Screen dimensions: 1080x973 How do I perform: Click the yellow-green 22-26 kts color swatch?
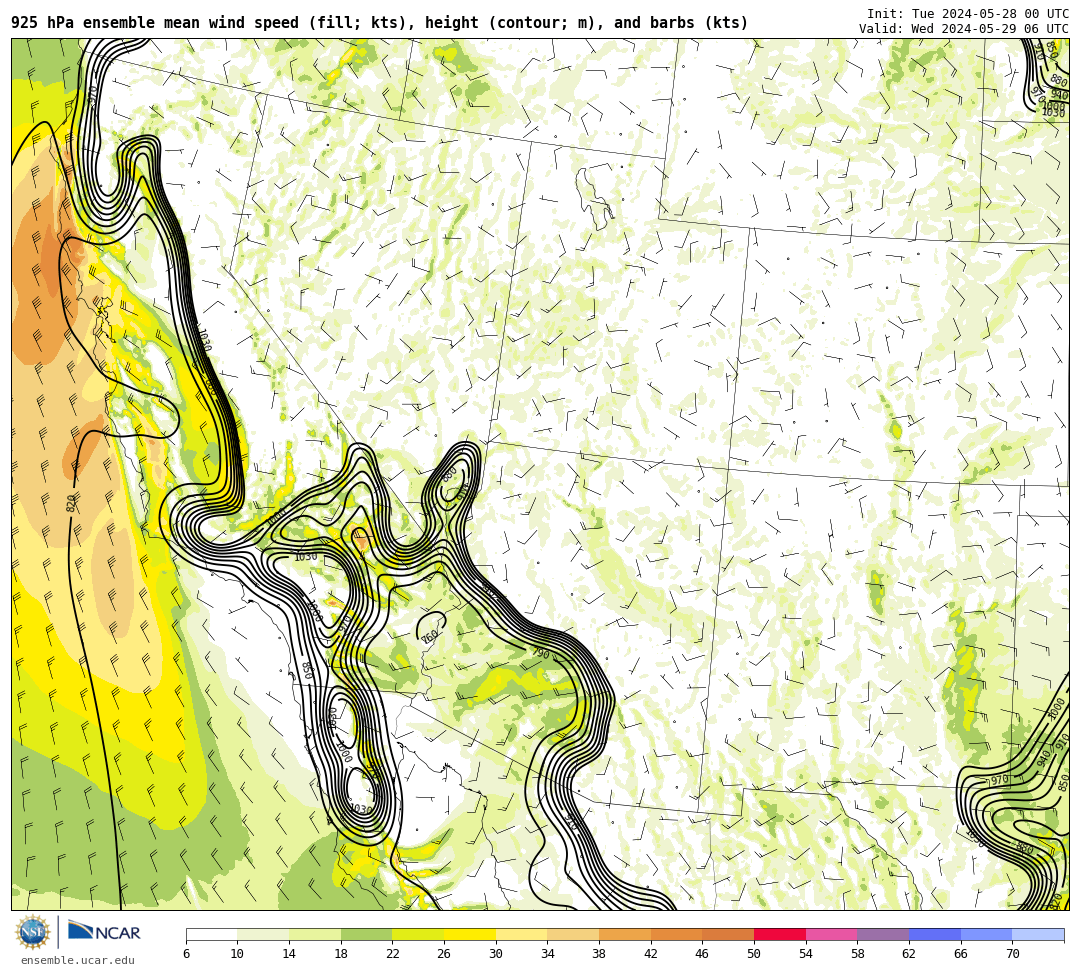[418, 934]
